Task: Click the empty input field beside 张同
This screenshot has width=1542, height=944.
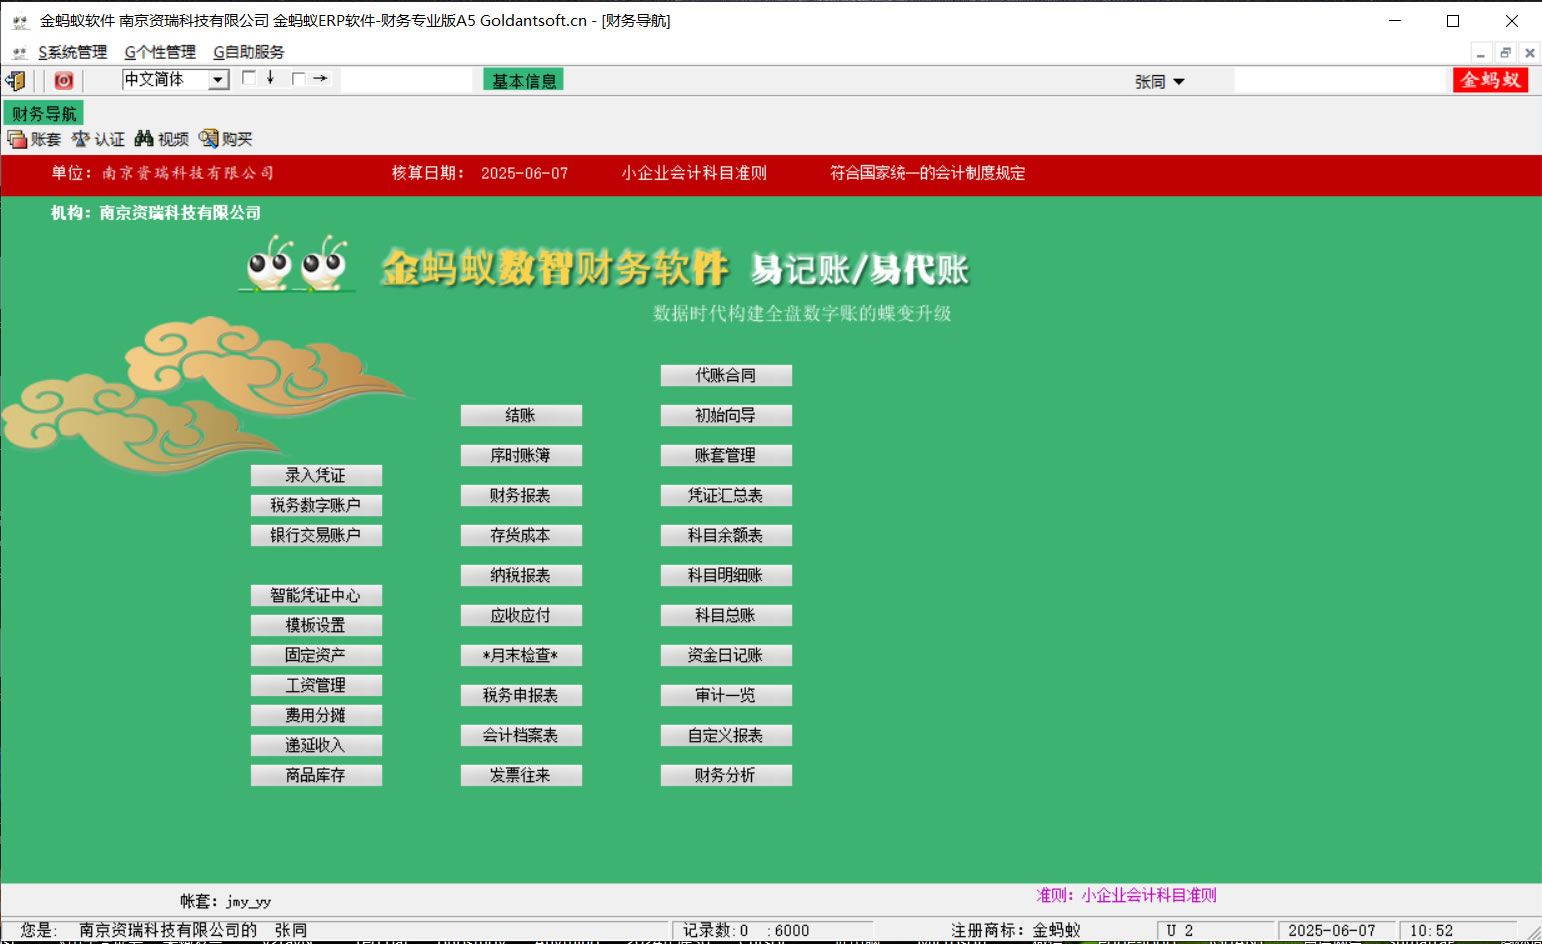Action: (1340, 81)
